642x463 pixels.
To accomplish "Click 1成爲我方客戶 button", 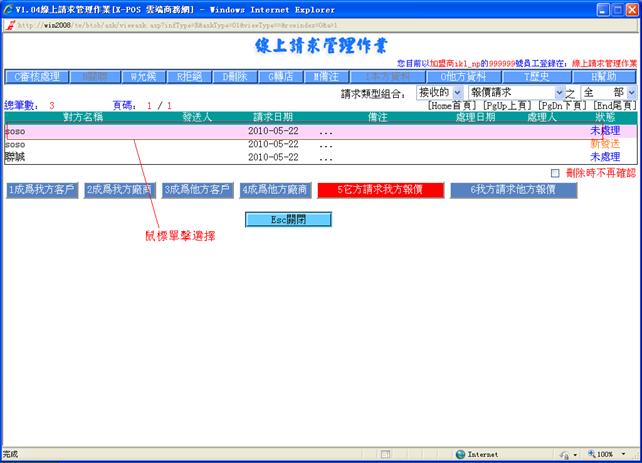I will click(x=41, y=189).
